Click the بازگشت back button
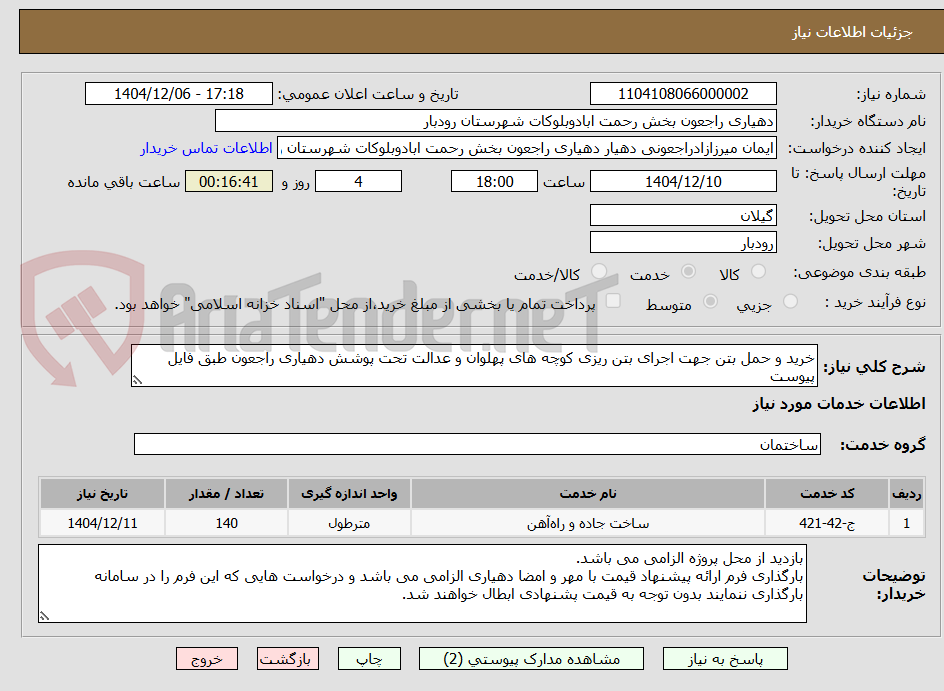This screenshot has width=944, height=691. click(287, 659)
